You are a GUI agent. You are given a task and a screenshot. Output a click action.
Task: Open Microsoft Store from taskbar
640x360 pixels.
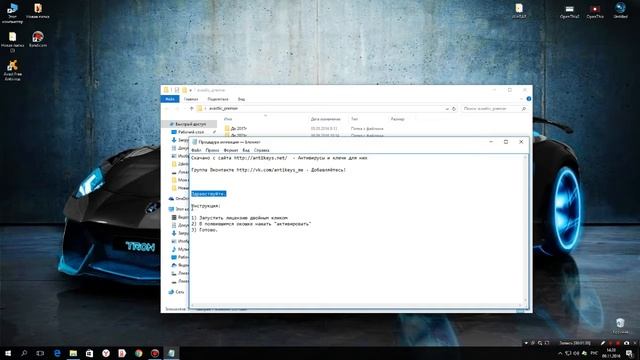coord(89,353)
